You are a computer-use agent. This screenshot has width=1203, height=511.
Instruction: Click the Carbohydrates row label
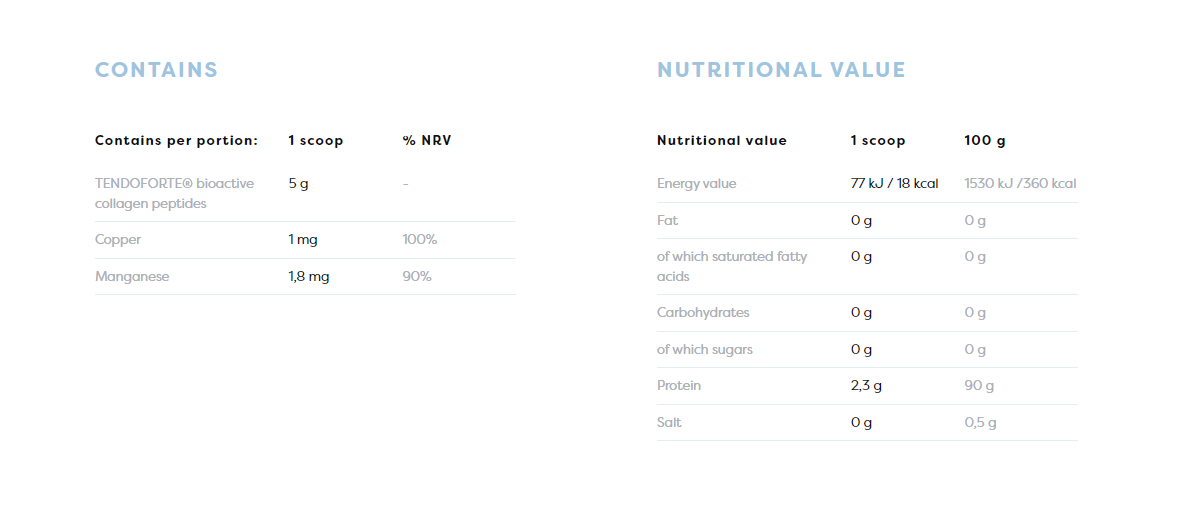point(703,313)
